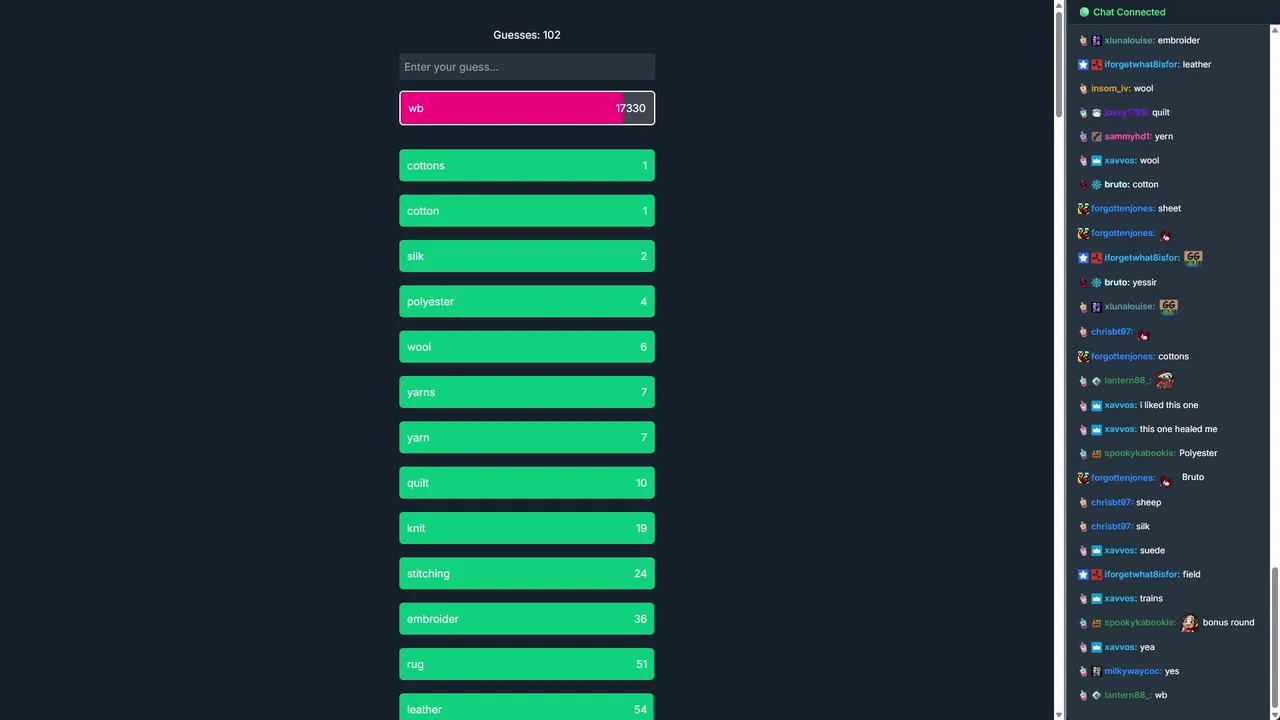Open username xlunalouise on the embroider message
Viewport: 1280px width, 720px height.
(x=1128, y=40)
